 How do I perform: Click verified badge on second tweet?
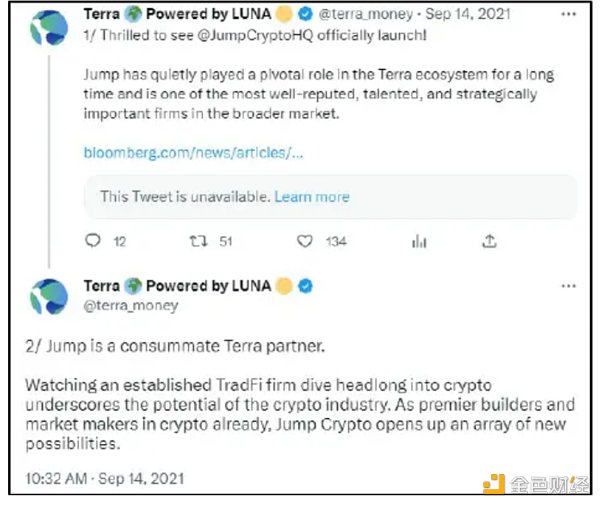click(306, 286)
